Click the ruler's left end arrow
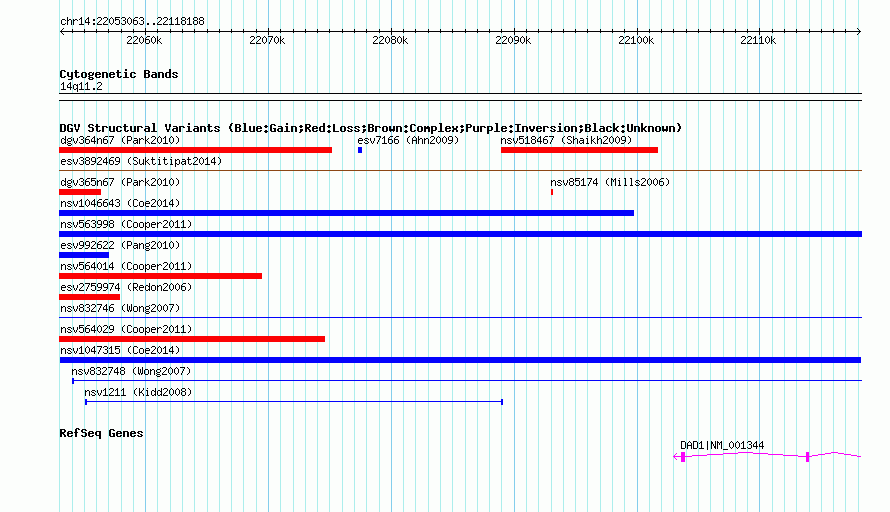 (x=62, y=32)
